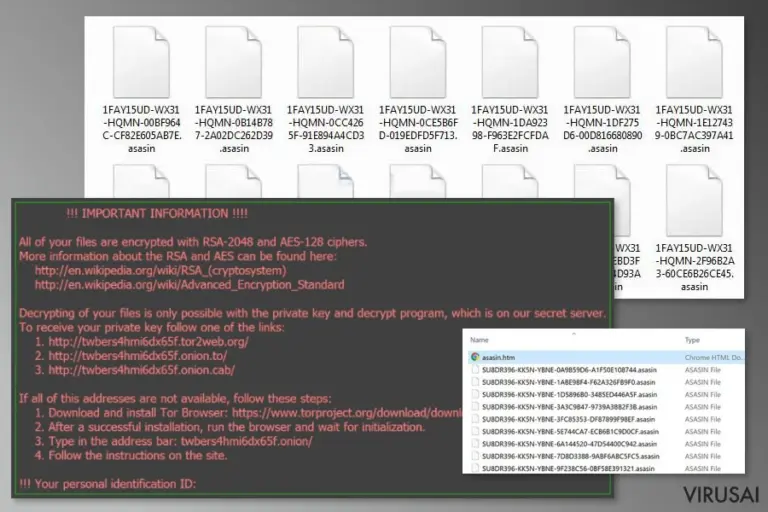Click 'Follow the instructions on the site.' line
Image resolution: width=768 pixels, height=512 pixels.
point(138,456)
